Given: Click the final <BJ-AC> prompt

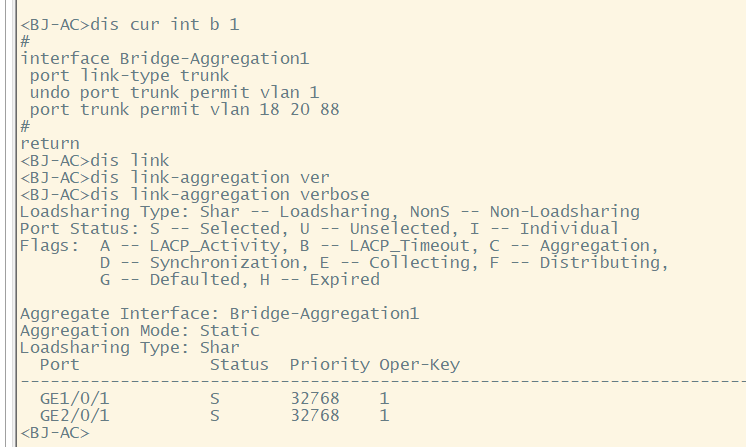Looking at the screenshot, I should click(x=55, y=433).
